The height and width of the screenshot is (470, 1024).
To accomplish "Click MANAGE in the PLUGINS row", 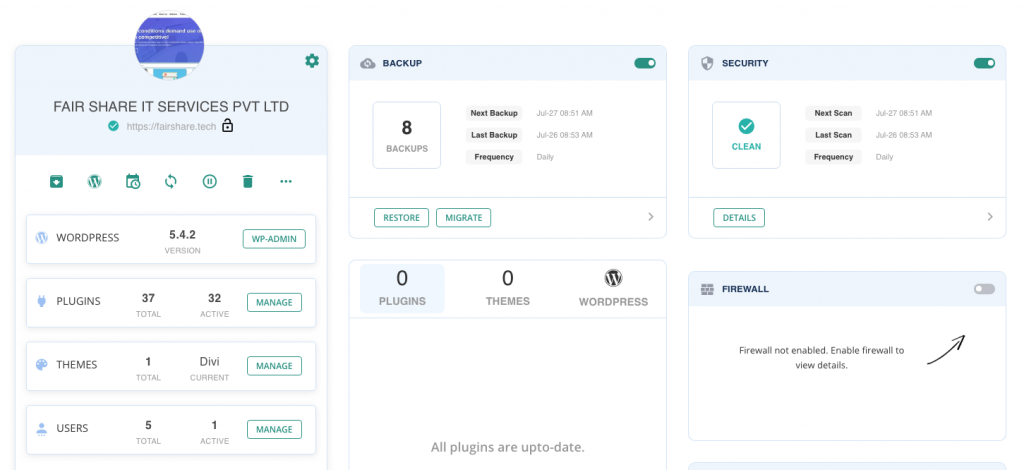I will coord(274,302).
